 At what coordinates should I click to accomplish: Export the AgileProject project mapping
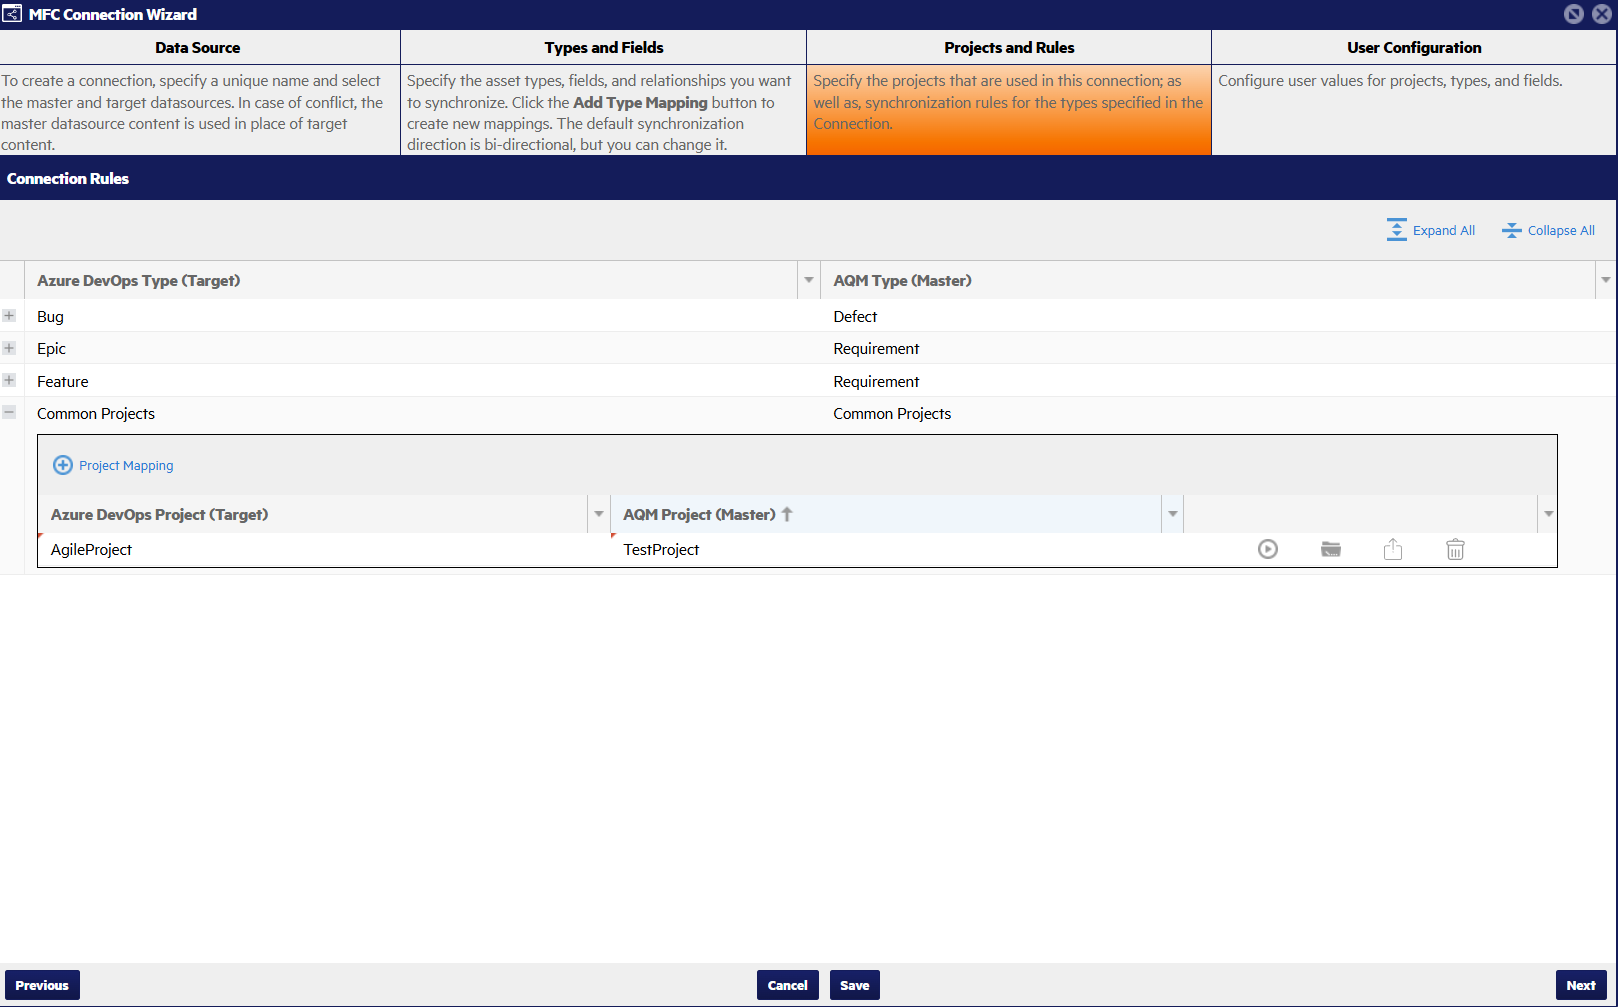point(1393,549)
